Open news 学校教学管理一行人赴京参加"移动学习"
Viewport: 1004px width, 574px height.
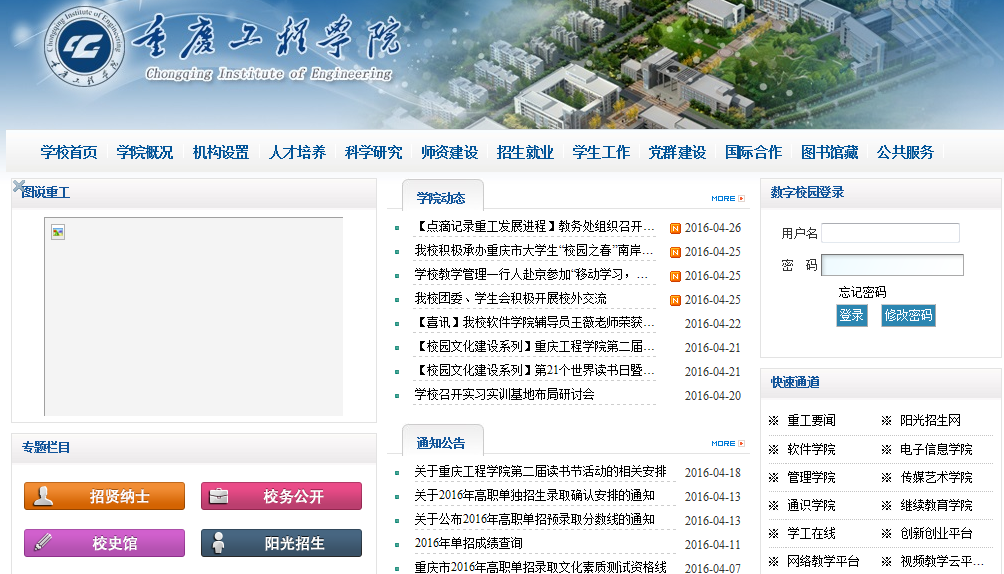tap(531, 274)
